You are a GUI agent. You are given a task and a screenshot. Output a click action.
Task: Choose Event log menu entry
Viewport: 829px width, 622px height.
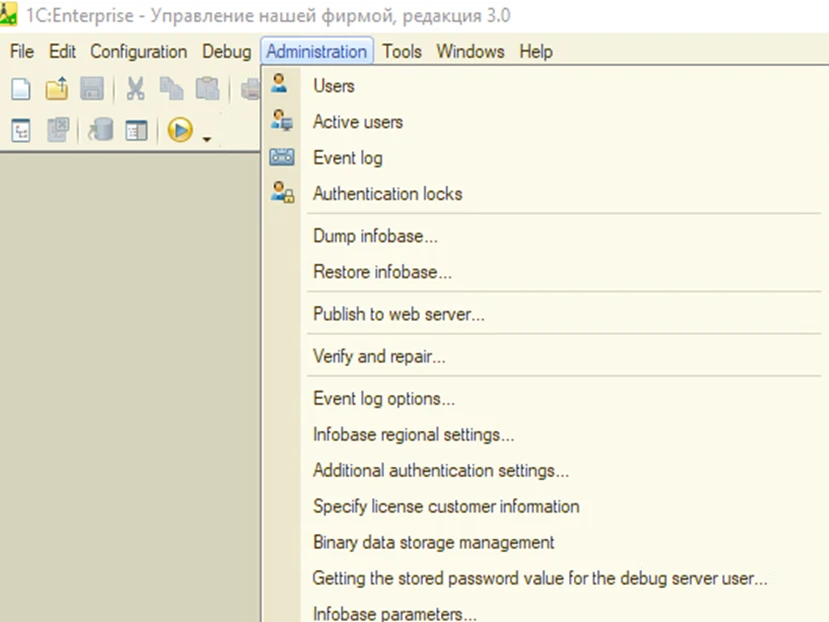coord(545,158)
